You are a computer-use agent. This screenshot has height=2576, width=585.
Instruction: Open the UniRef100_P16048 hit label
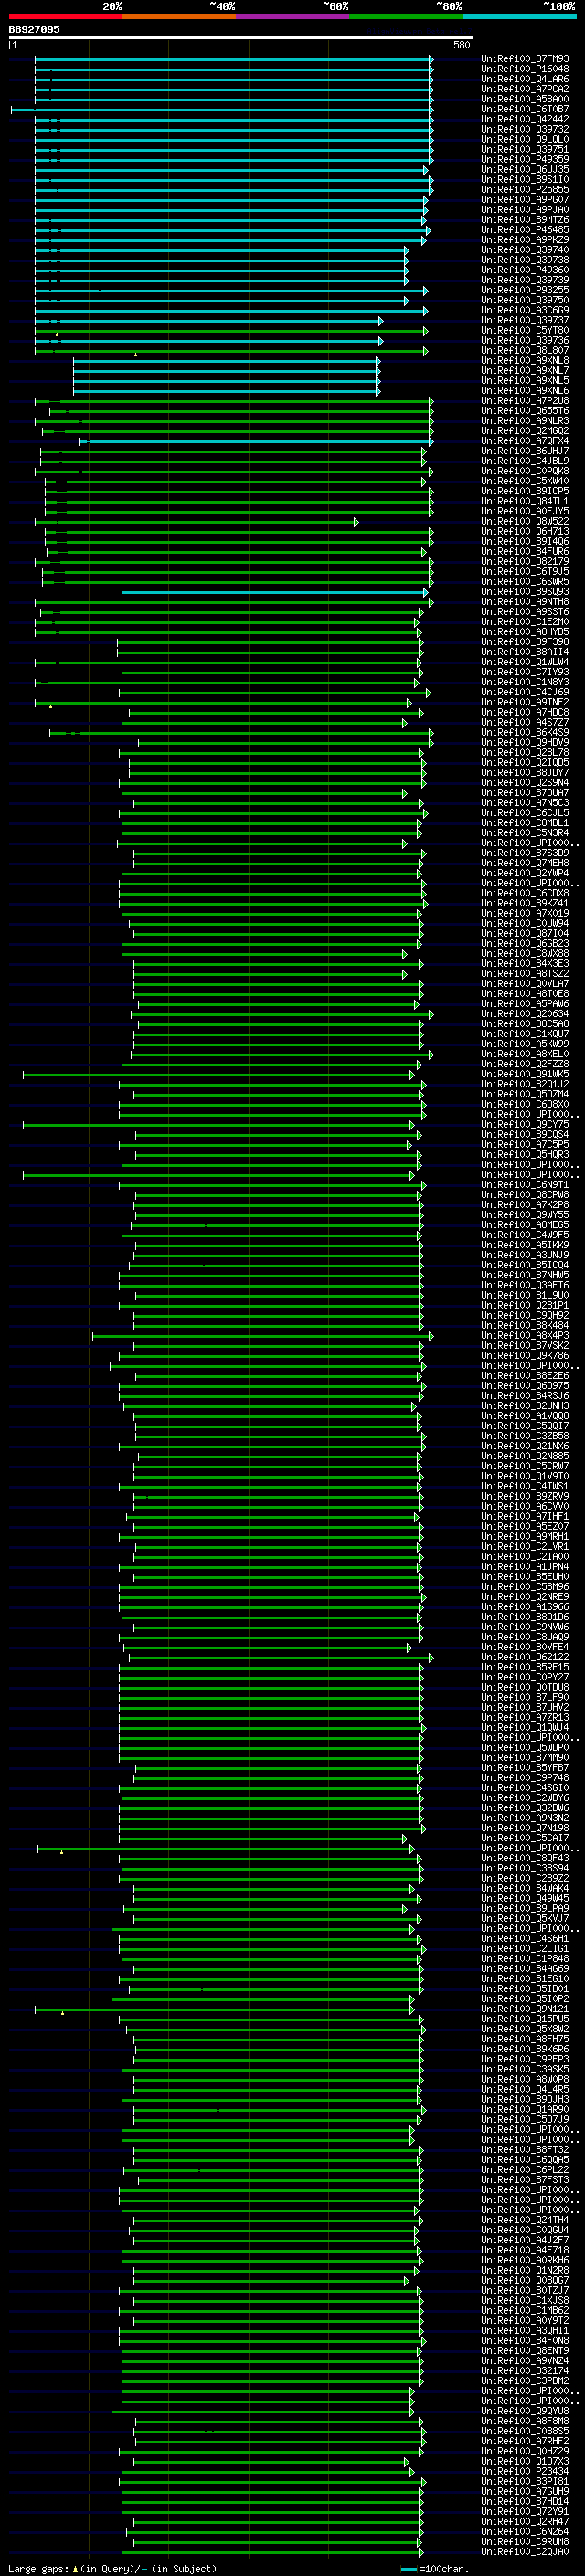pyautogui.click(x=525, y=69)
